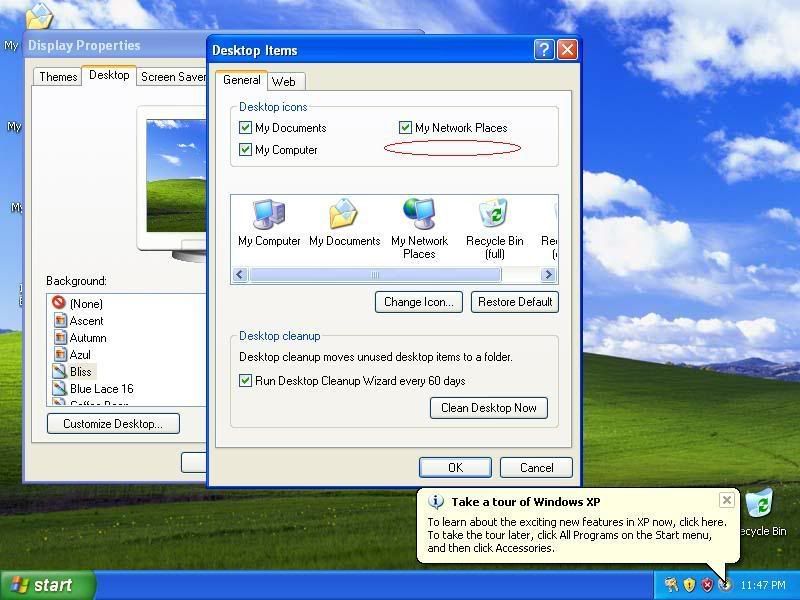Switch to the General tab
Viewport: 800px width, 600px height.
tap(241, 80)
